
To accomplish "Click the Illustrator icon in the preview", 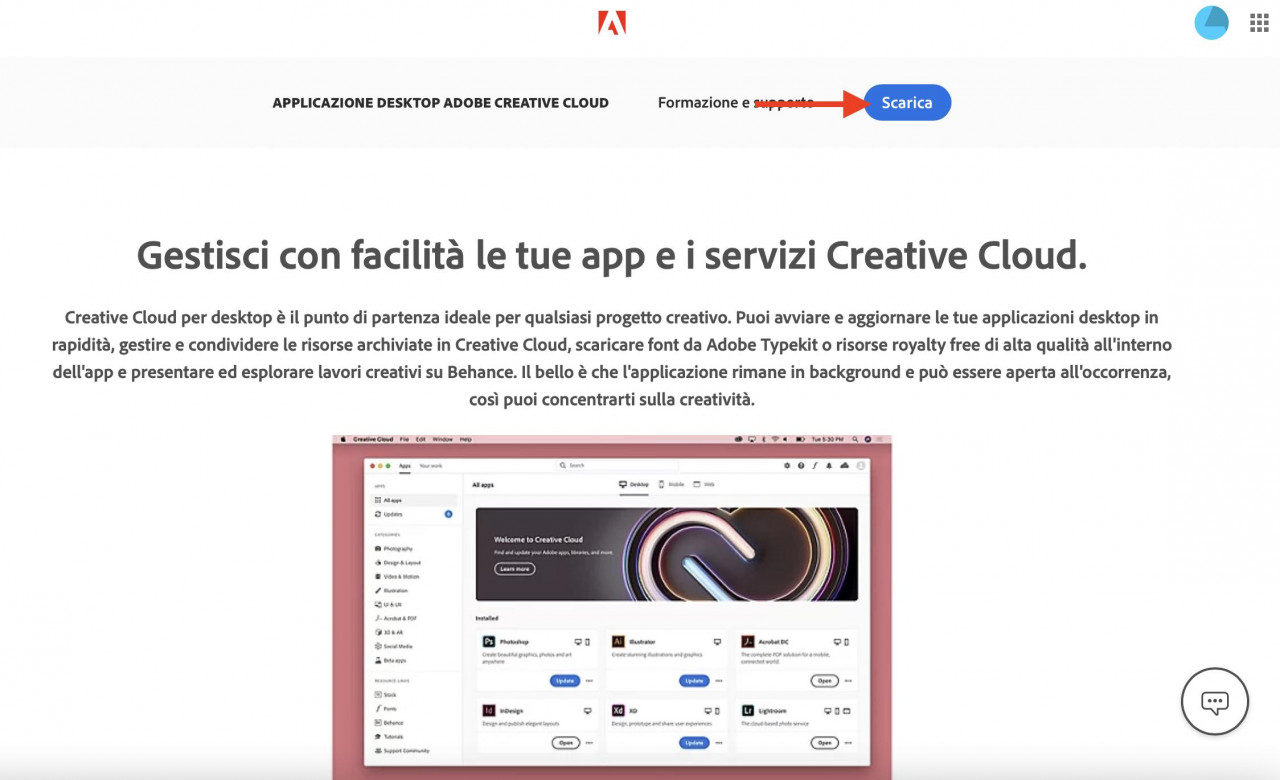I will 618,641.
